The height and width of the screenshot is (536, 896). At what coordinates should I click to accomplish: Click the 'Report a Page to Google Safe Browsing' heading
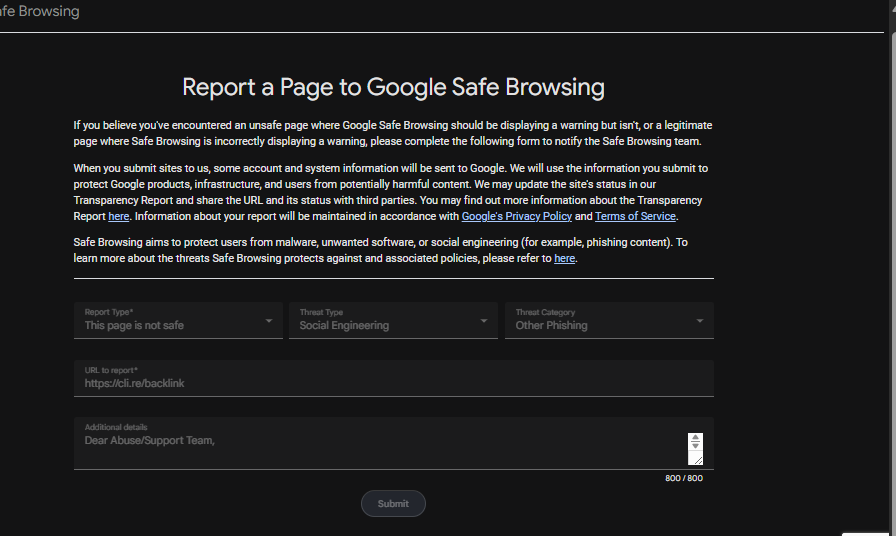393,87
